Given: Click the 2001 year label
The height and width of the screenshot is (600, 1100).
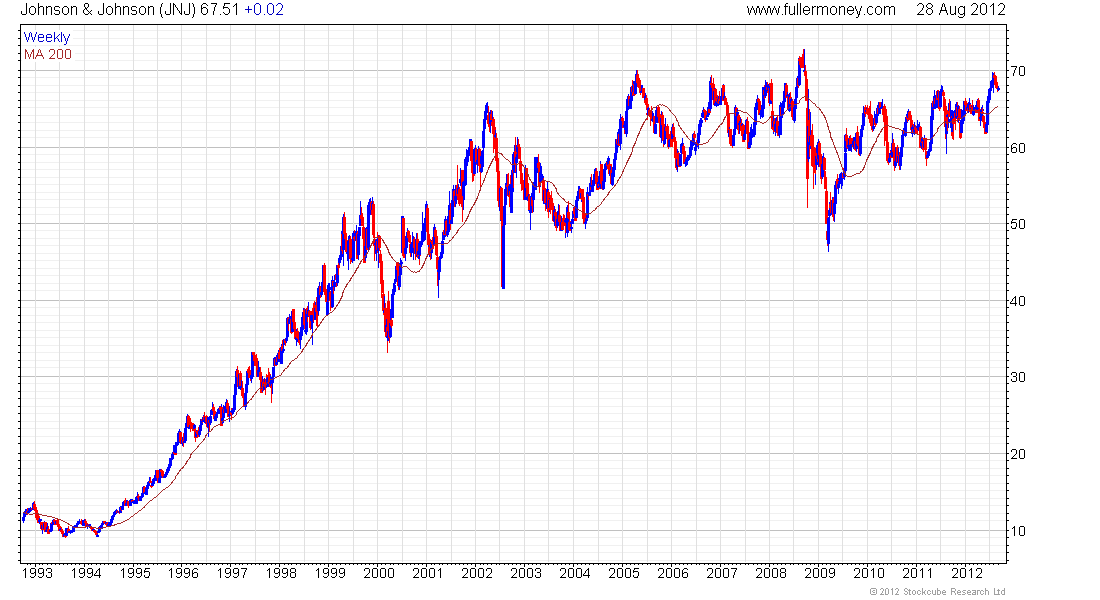Looking at the screenshot, I should [x=428, y=573].
